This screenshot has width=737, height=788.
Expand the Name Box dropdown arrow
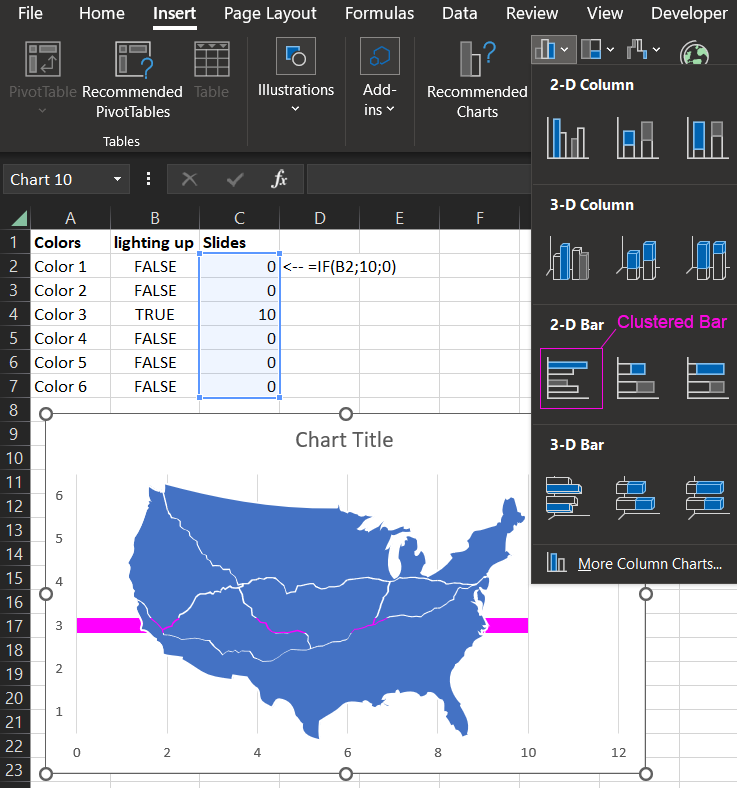click(118, 180)
